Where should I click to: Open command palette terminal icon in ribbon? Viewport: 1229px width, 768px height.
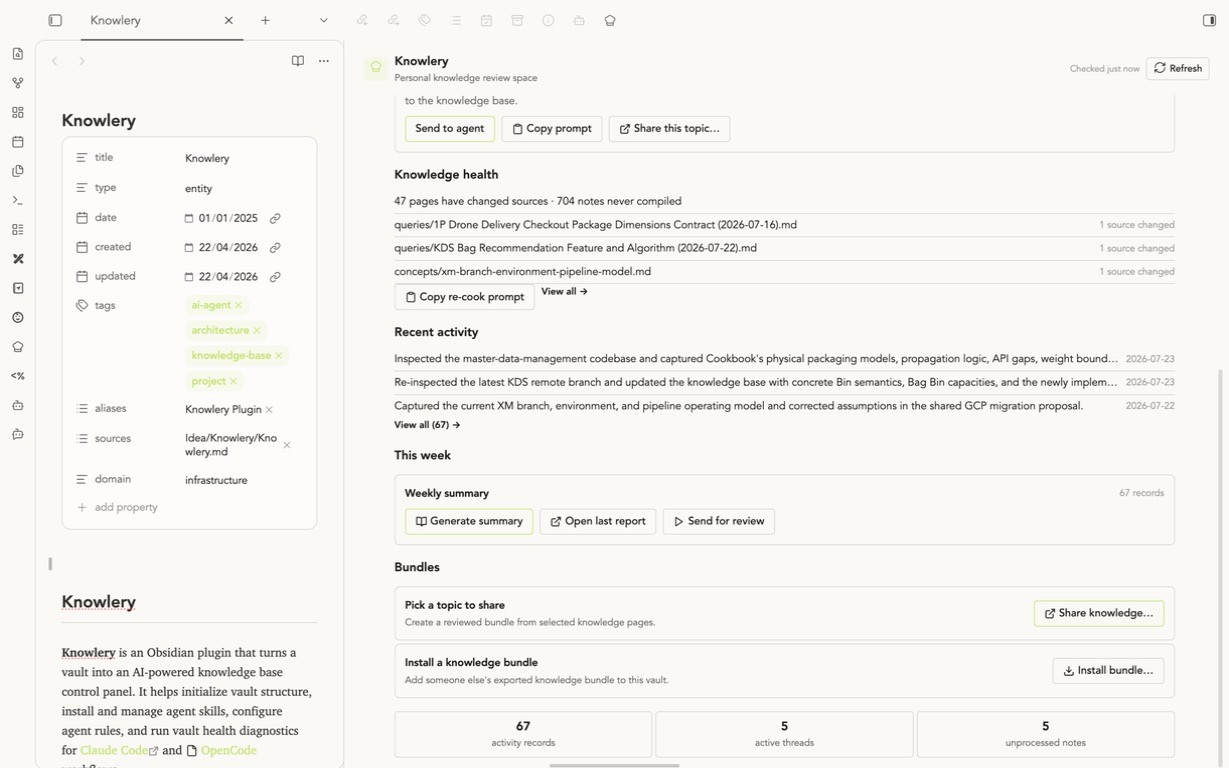point(18,200)
